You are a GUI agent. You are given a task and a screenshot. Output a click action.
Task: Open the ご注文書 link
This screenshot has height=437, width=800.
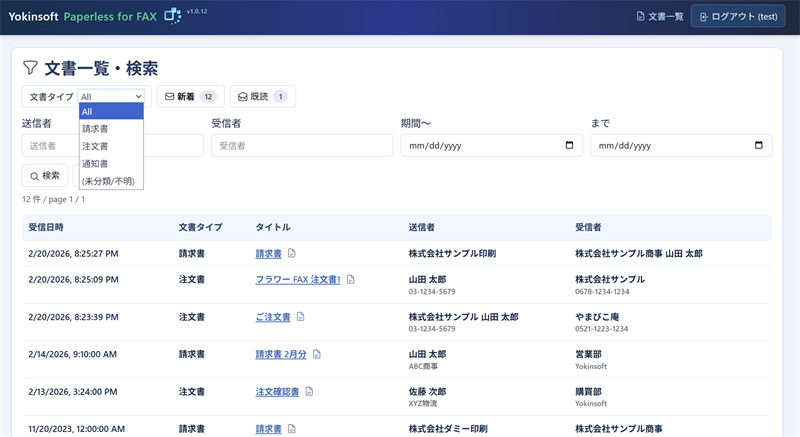[x=273, y=317]
